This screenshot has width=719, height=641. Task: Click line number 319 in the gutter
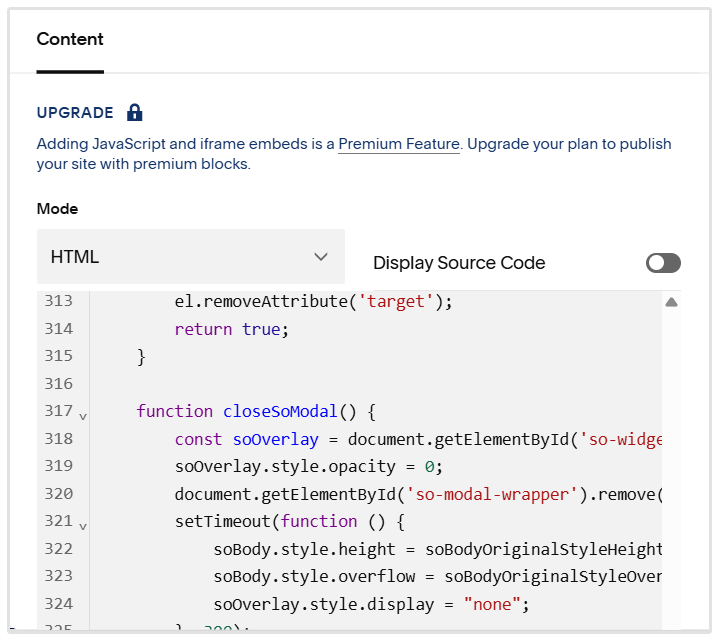tap(59, 466)
